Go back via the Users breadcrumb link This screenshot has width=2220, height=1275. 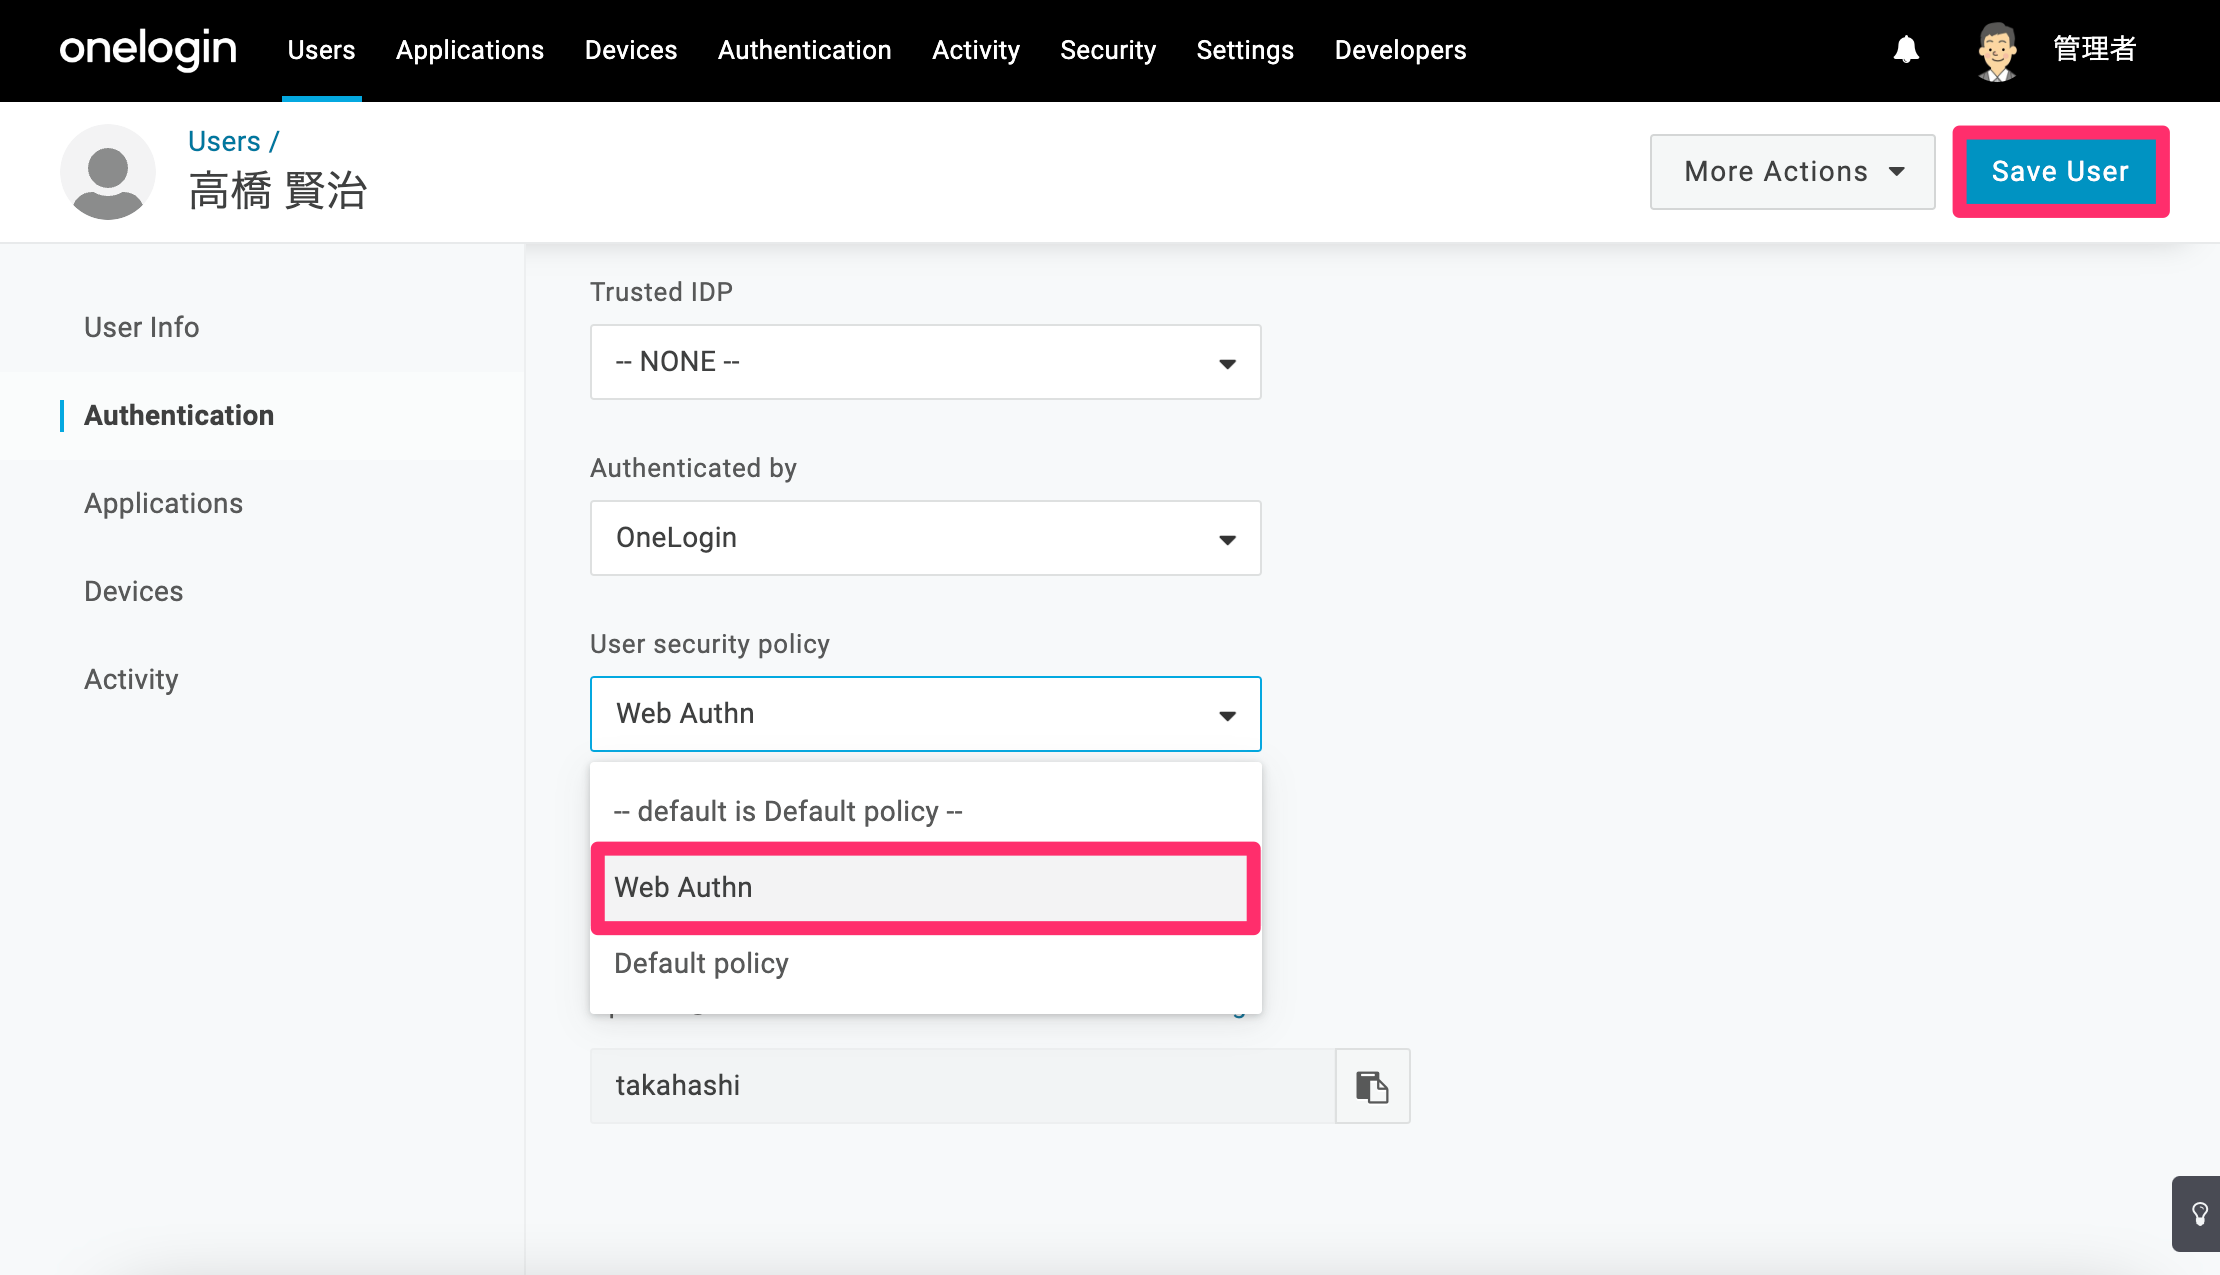click(224, 141)
